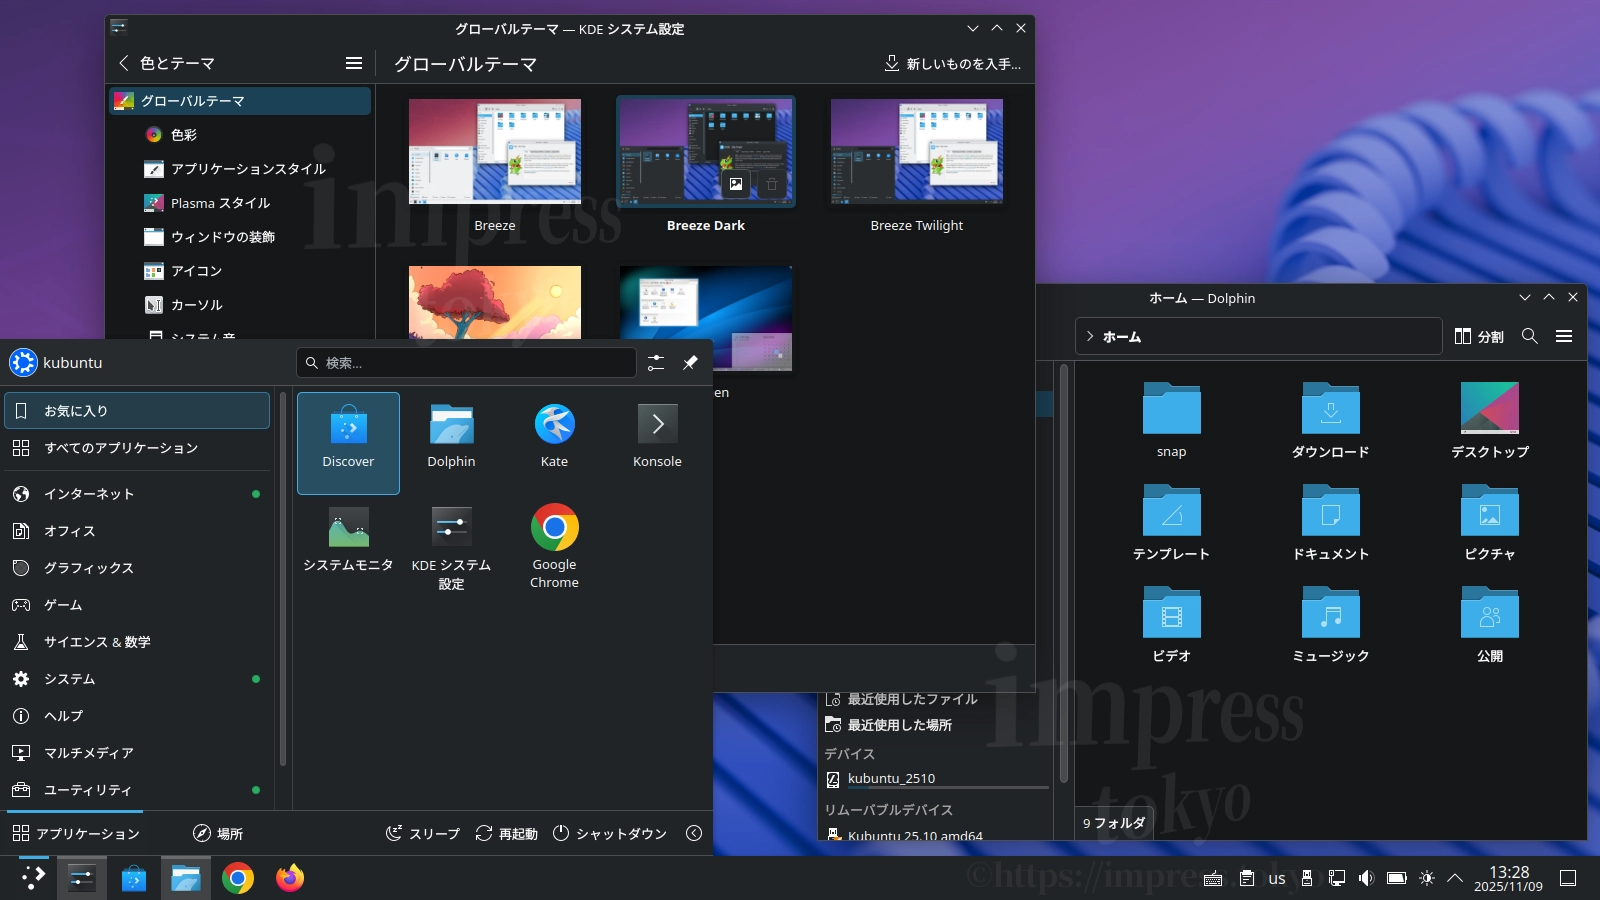
Task: Select the Breeze Twilight theme thumbnail
Action: [917, 151]
